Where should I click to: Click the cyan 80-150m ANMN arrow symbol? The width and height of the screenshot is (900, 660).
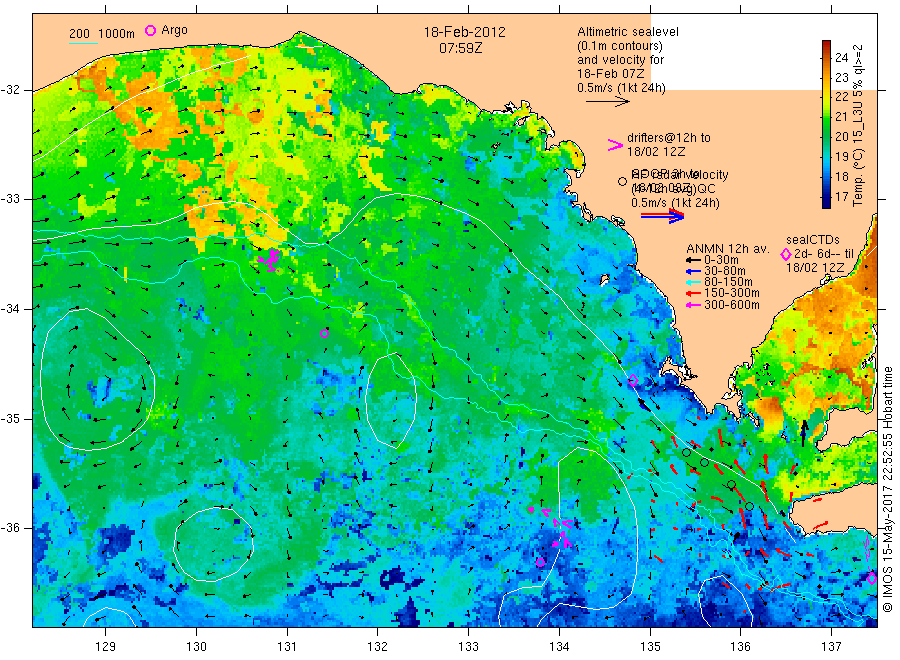tap(693, 282)
